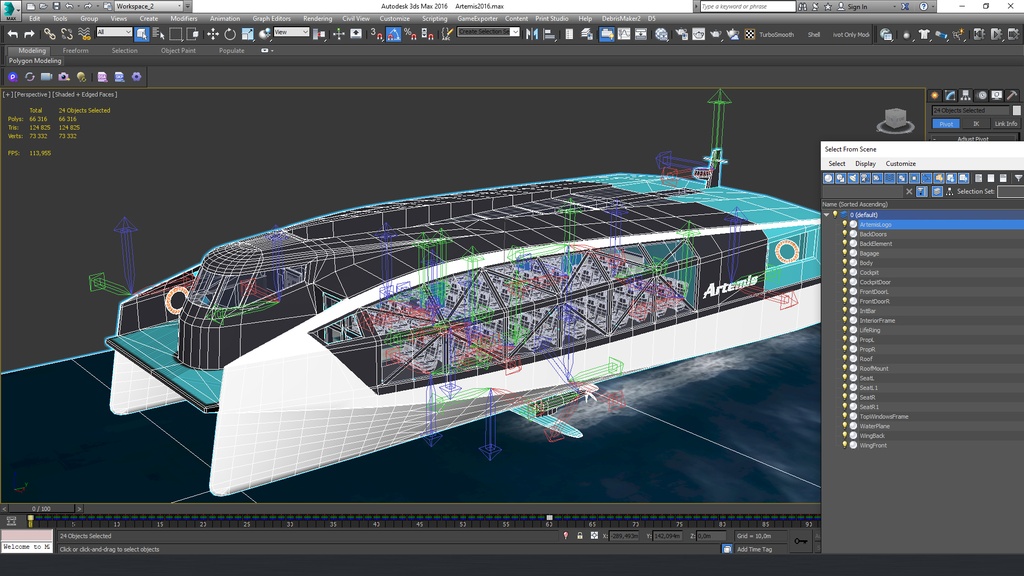Toggle light bulb visibility for Cockpit object
The width and height of the screenshot is (1024, 576).
pos(844,273)
